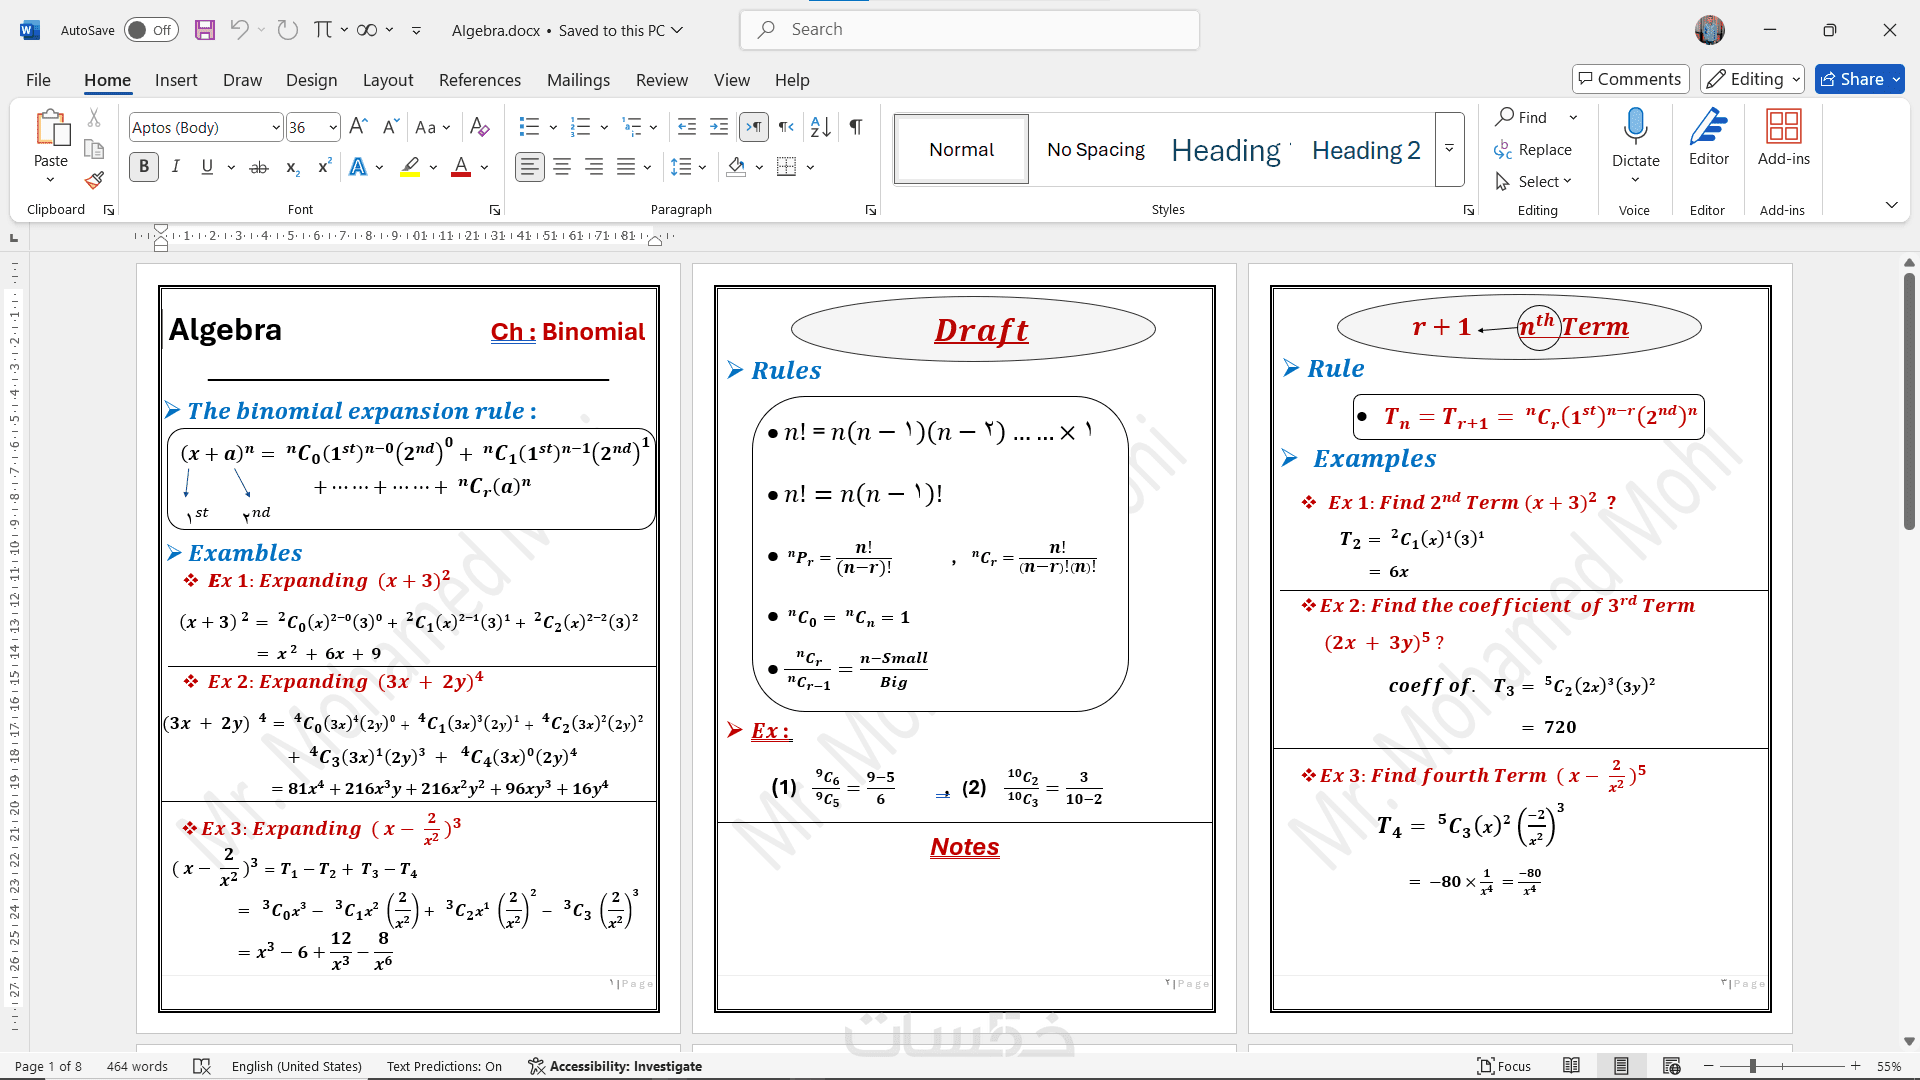Viewport: 1920px width, 1080px height.
Task: Toggle the show paragraph marks button
Action: click(x=856, y=127)
